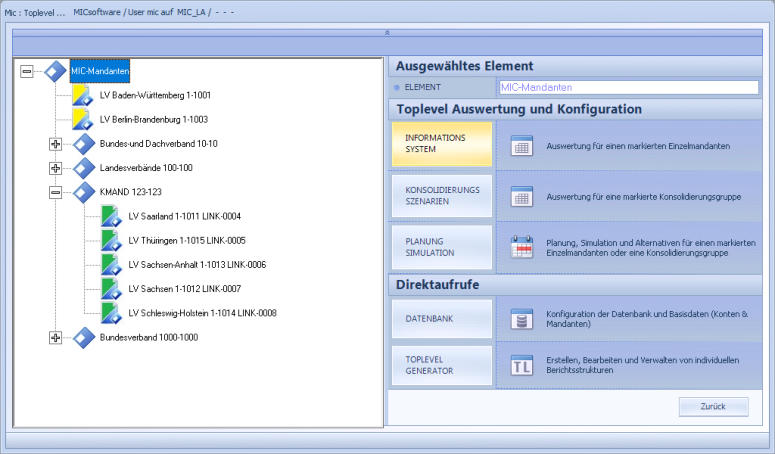Click the green icon beside LV Sachsen-Anhalt
This screenshot has width=775, height=454.
111,265
